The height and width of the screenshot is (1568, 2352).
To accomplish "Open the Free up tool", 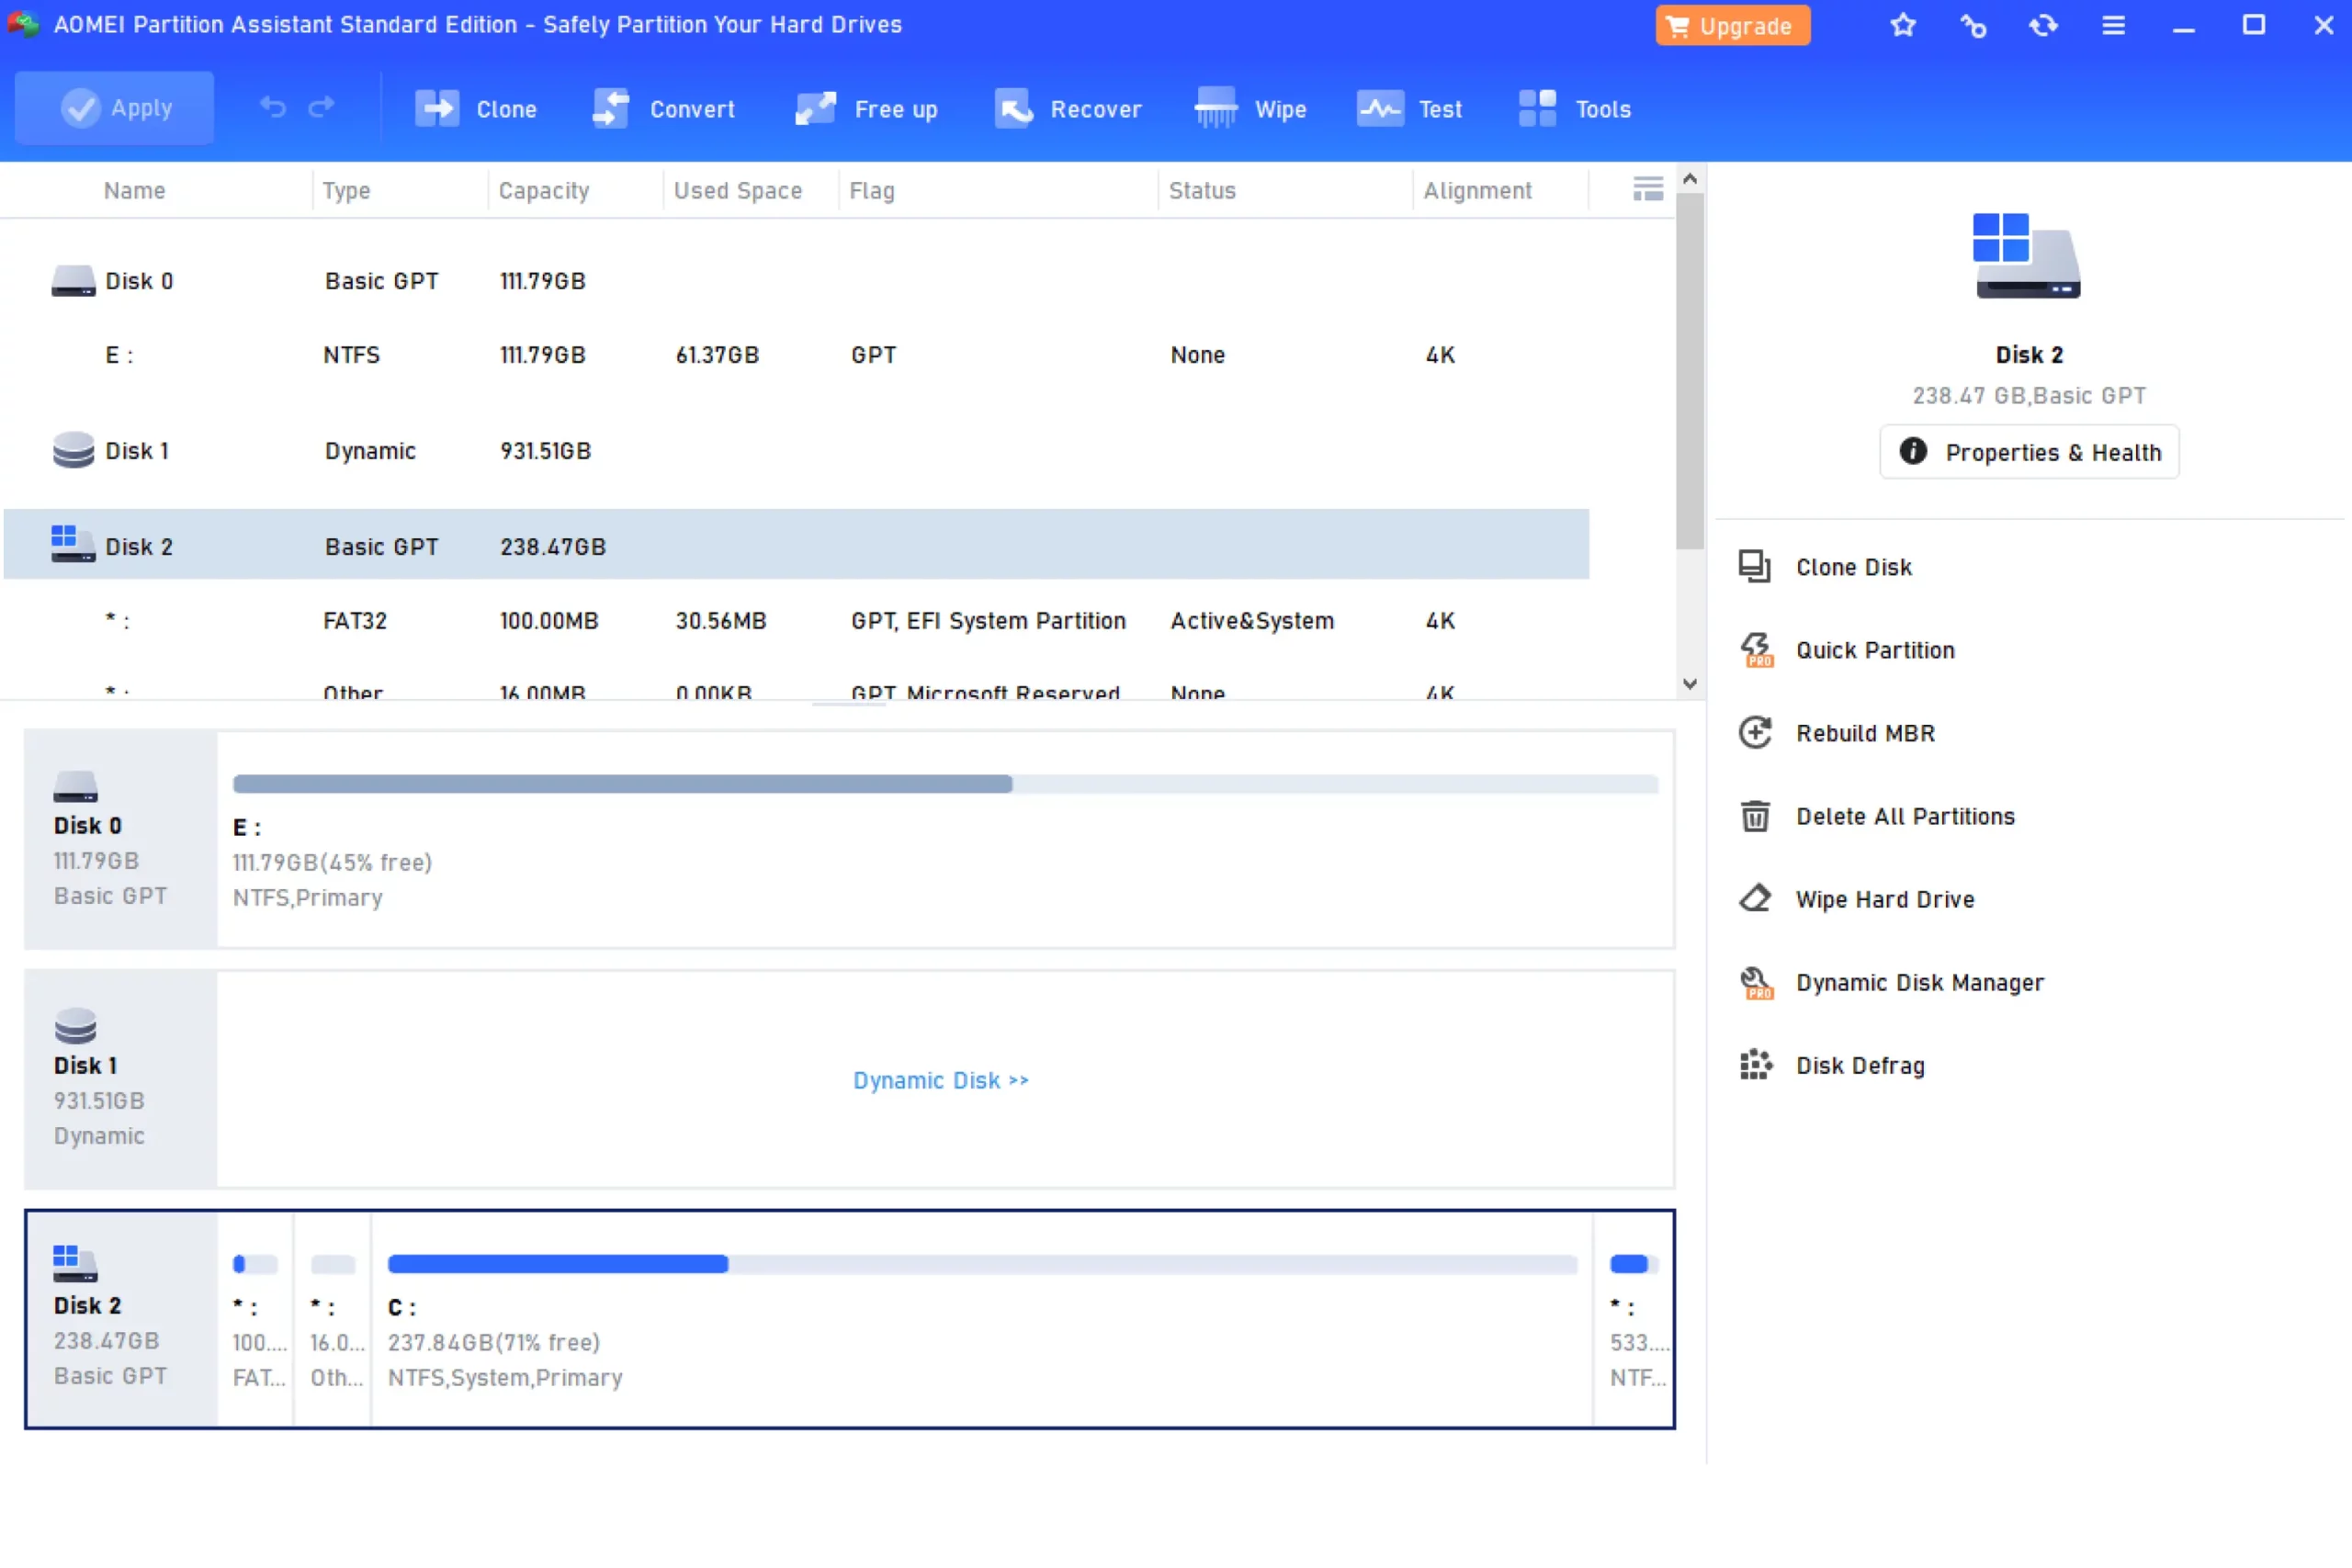I will [x=866, y=108].
